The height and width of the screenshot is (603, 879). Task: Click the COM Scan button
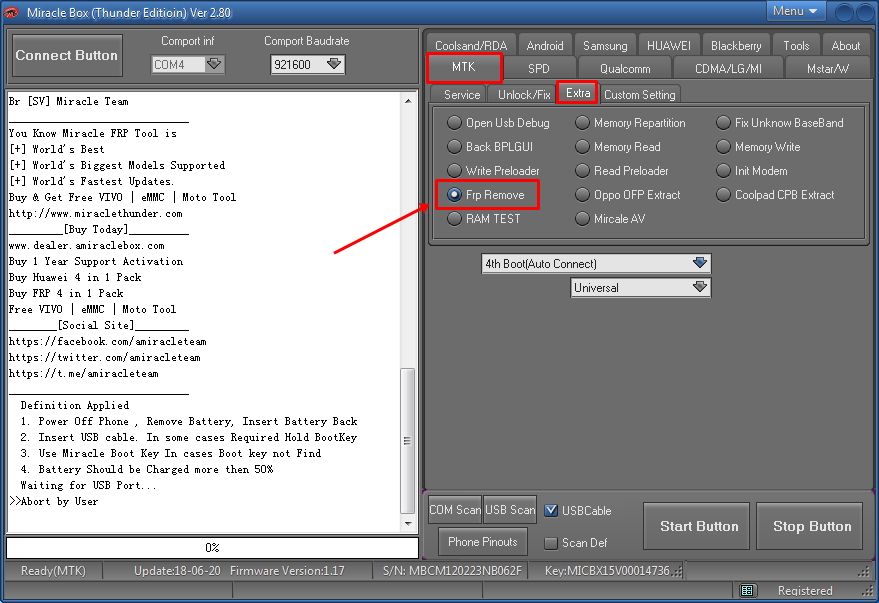coord(455,510)
